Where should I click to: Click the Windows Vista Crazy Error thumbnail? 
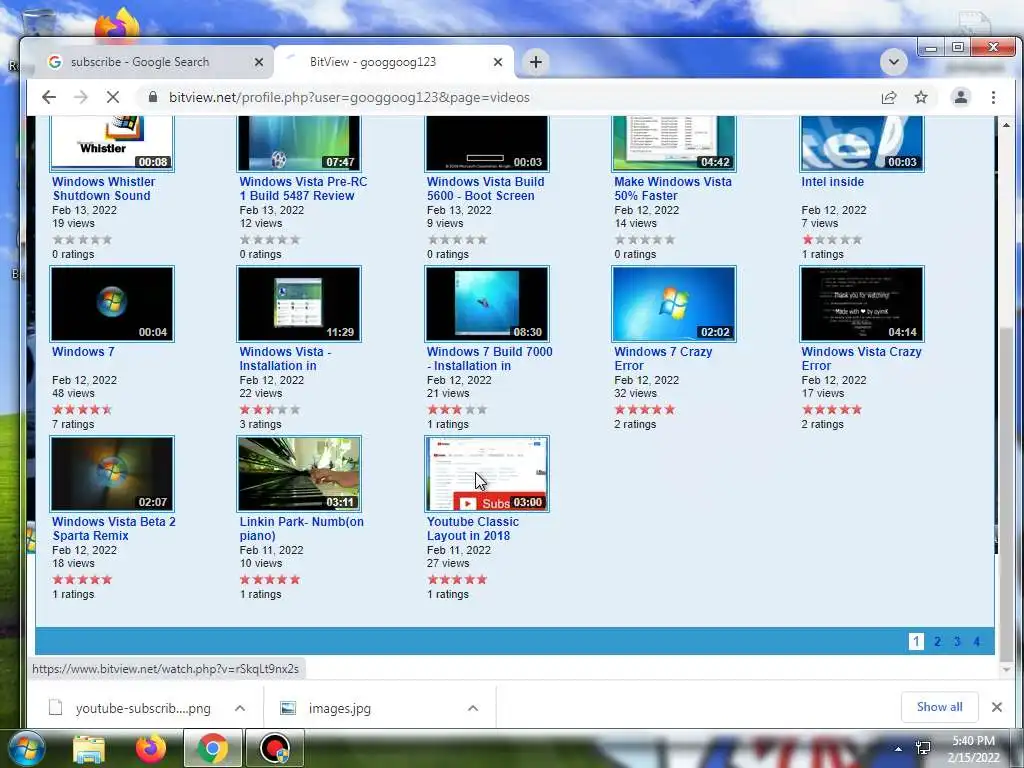click(862, 304)
